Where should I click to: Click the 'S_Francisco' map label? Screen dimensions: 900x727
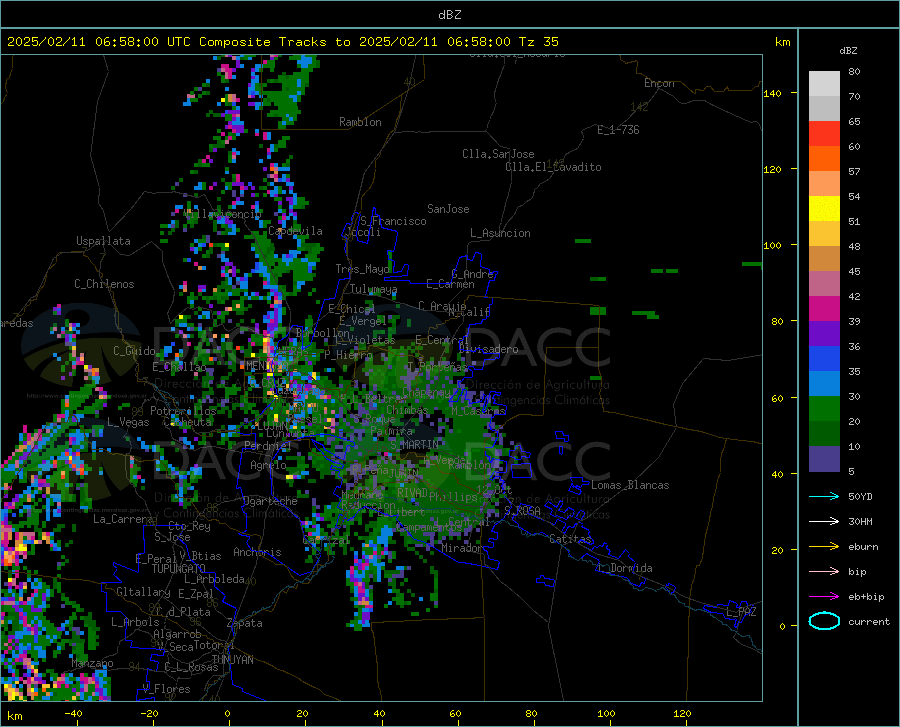[393, 221]
